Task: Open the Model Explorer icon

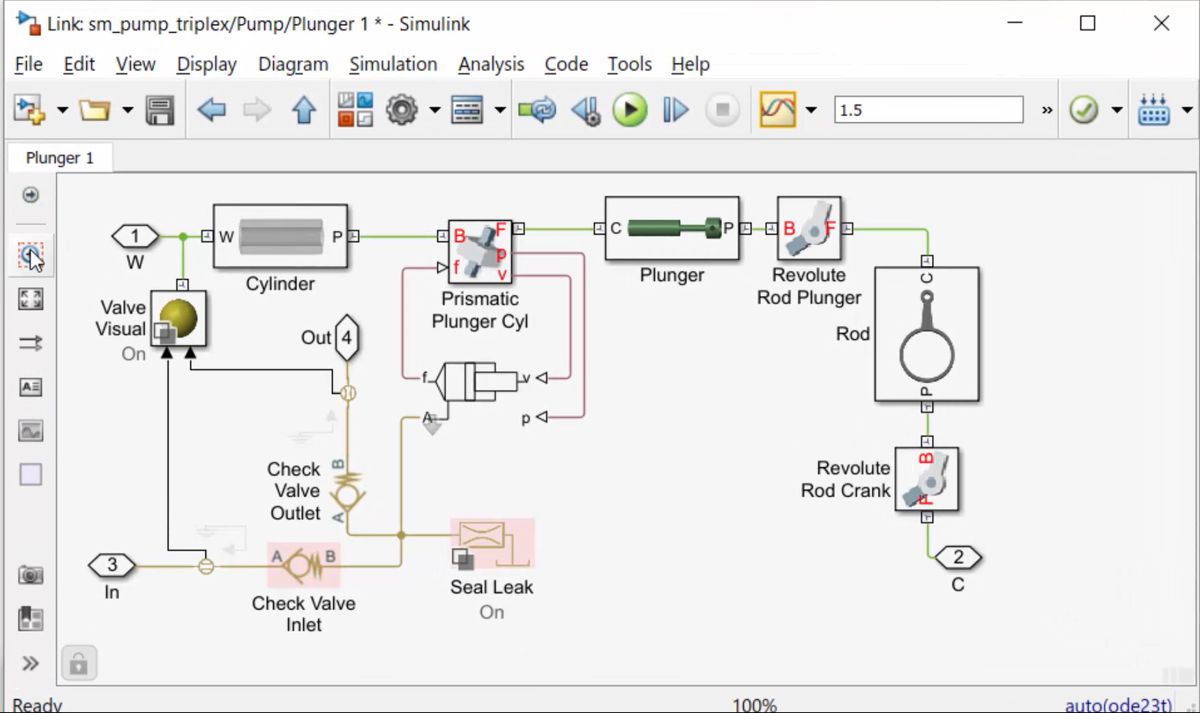Action: tap(468, 110)
